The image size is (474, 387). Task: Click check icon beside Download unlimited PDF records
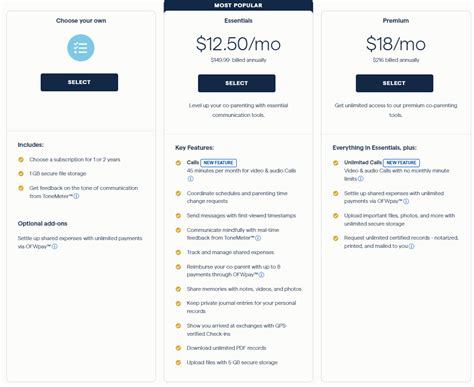coord(178,348)
